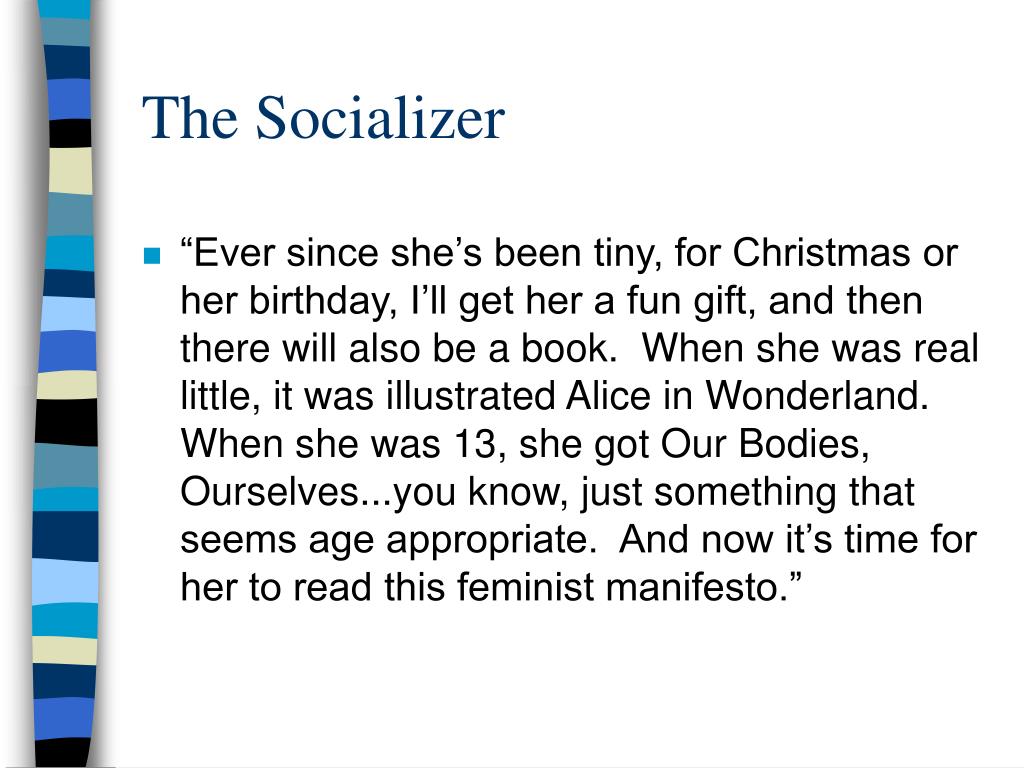
Task: Click the word Wonderland
Action: click(816, 396)
